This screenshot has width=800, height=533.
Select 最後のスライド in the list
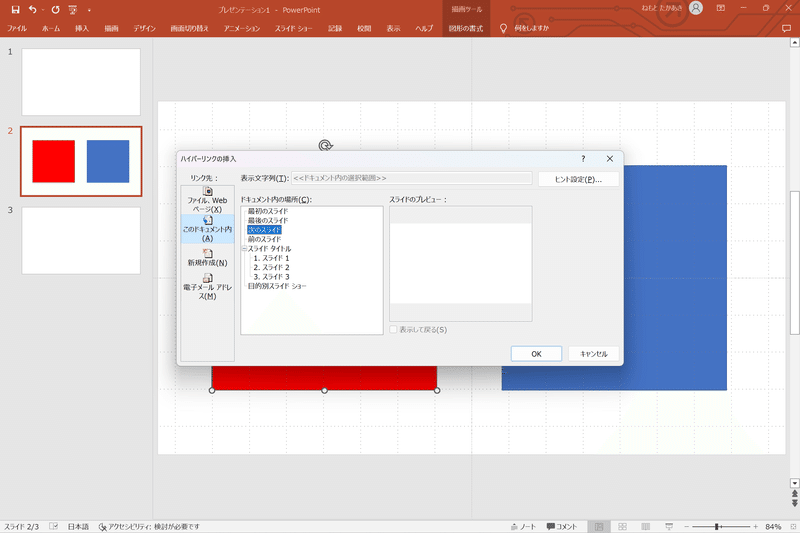click(268, 220)
